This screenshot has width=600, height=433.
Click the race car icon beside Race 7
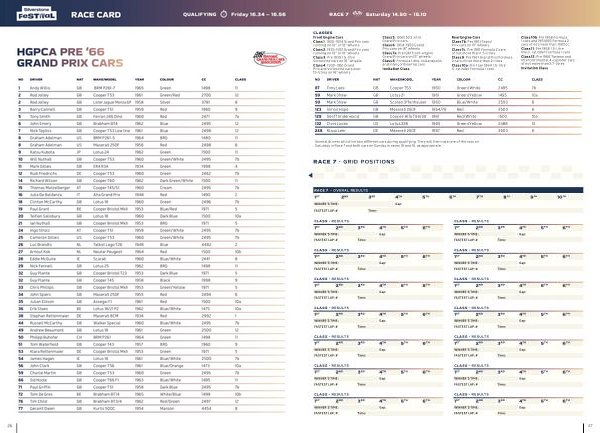click(x=357, y=14)
